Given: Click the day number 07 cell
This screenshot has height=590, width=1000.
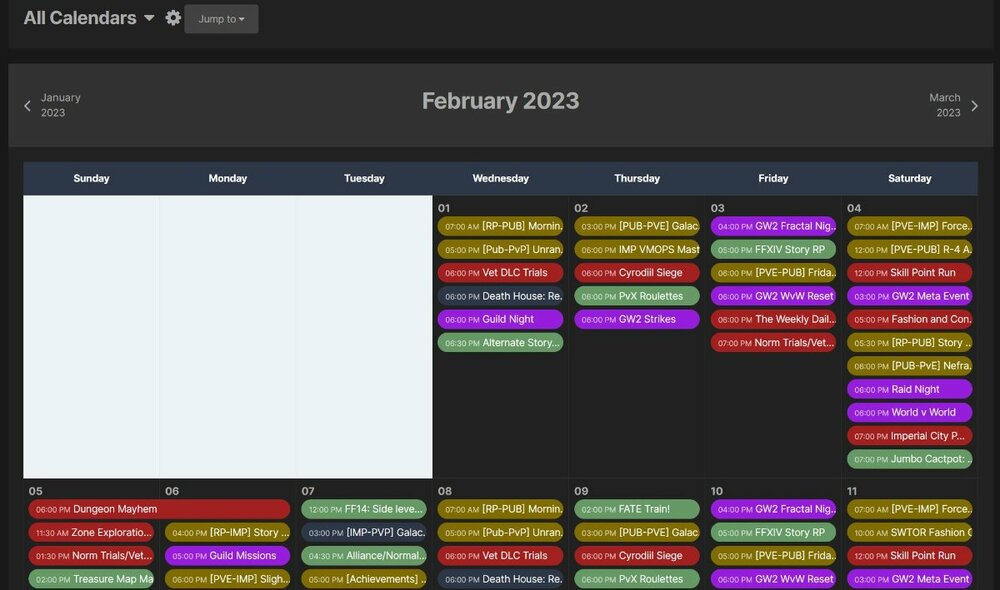Looking at the screenshot, I should (x=308, y=491).
